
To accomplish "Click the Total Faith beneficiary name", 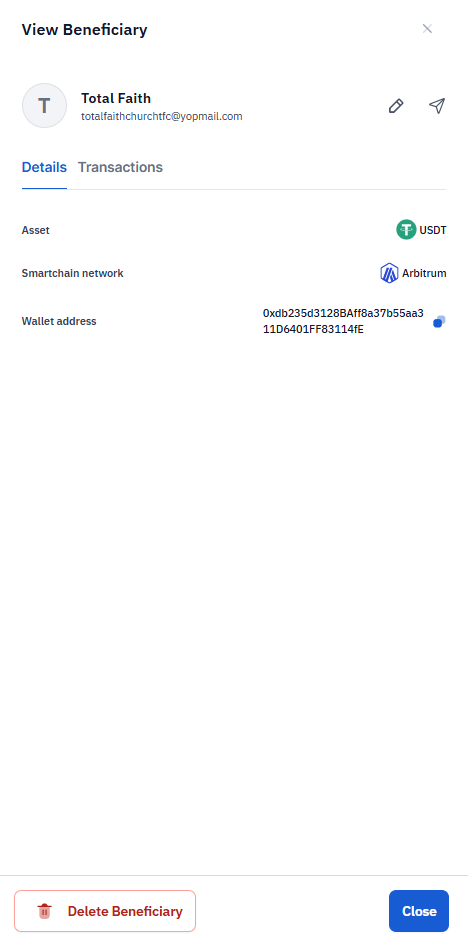I will tap(116, 98).
